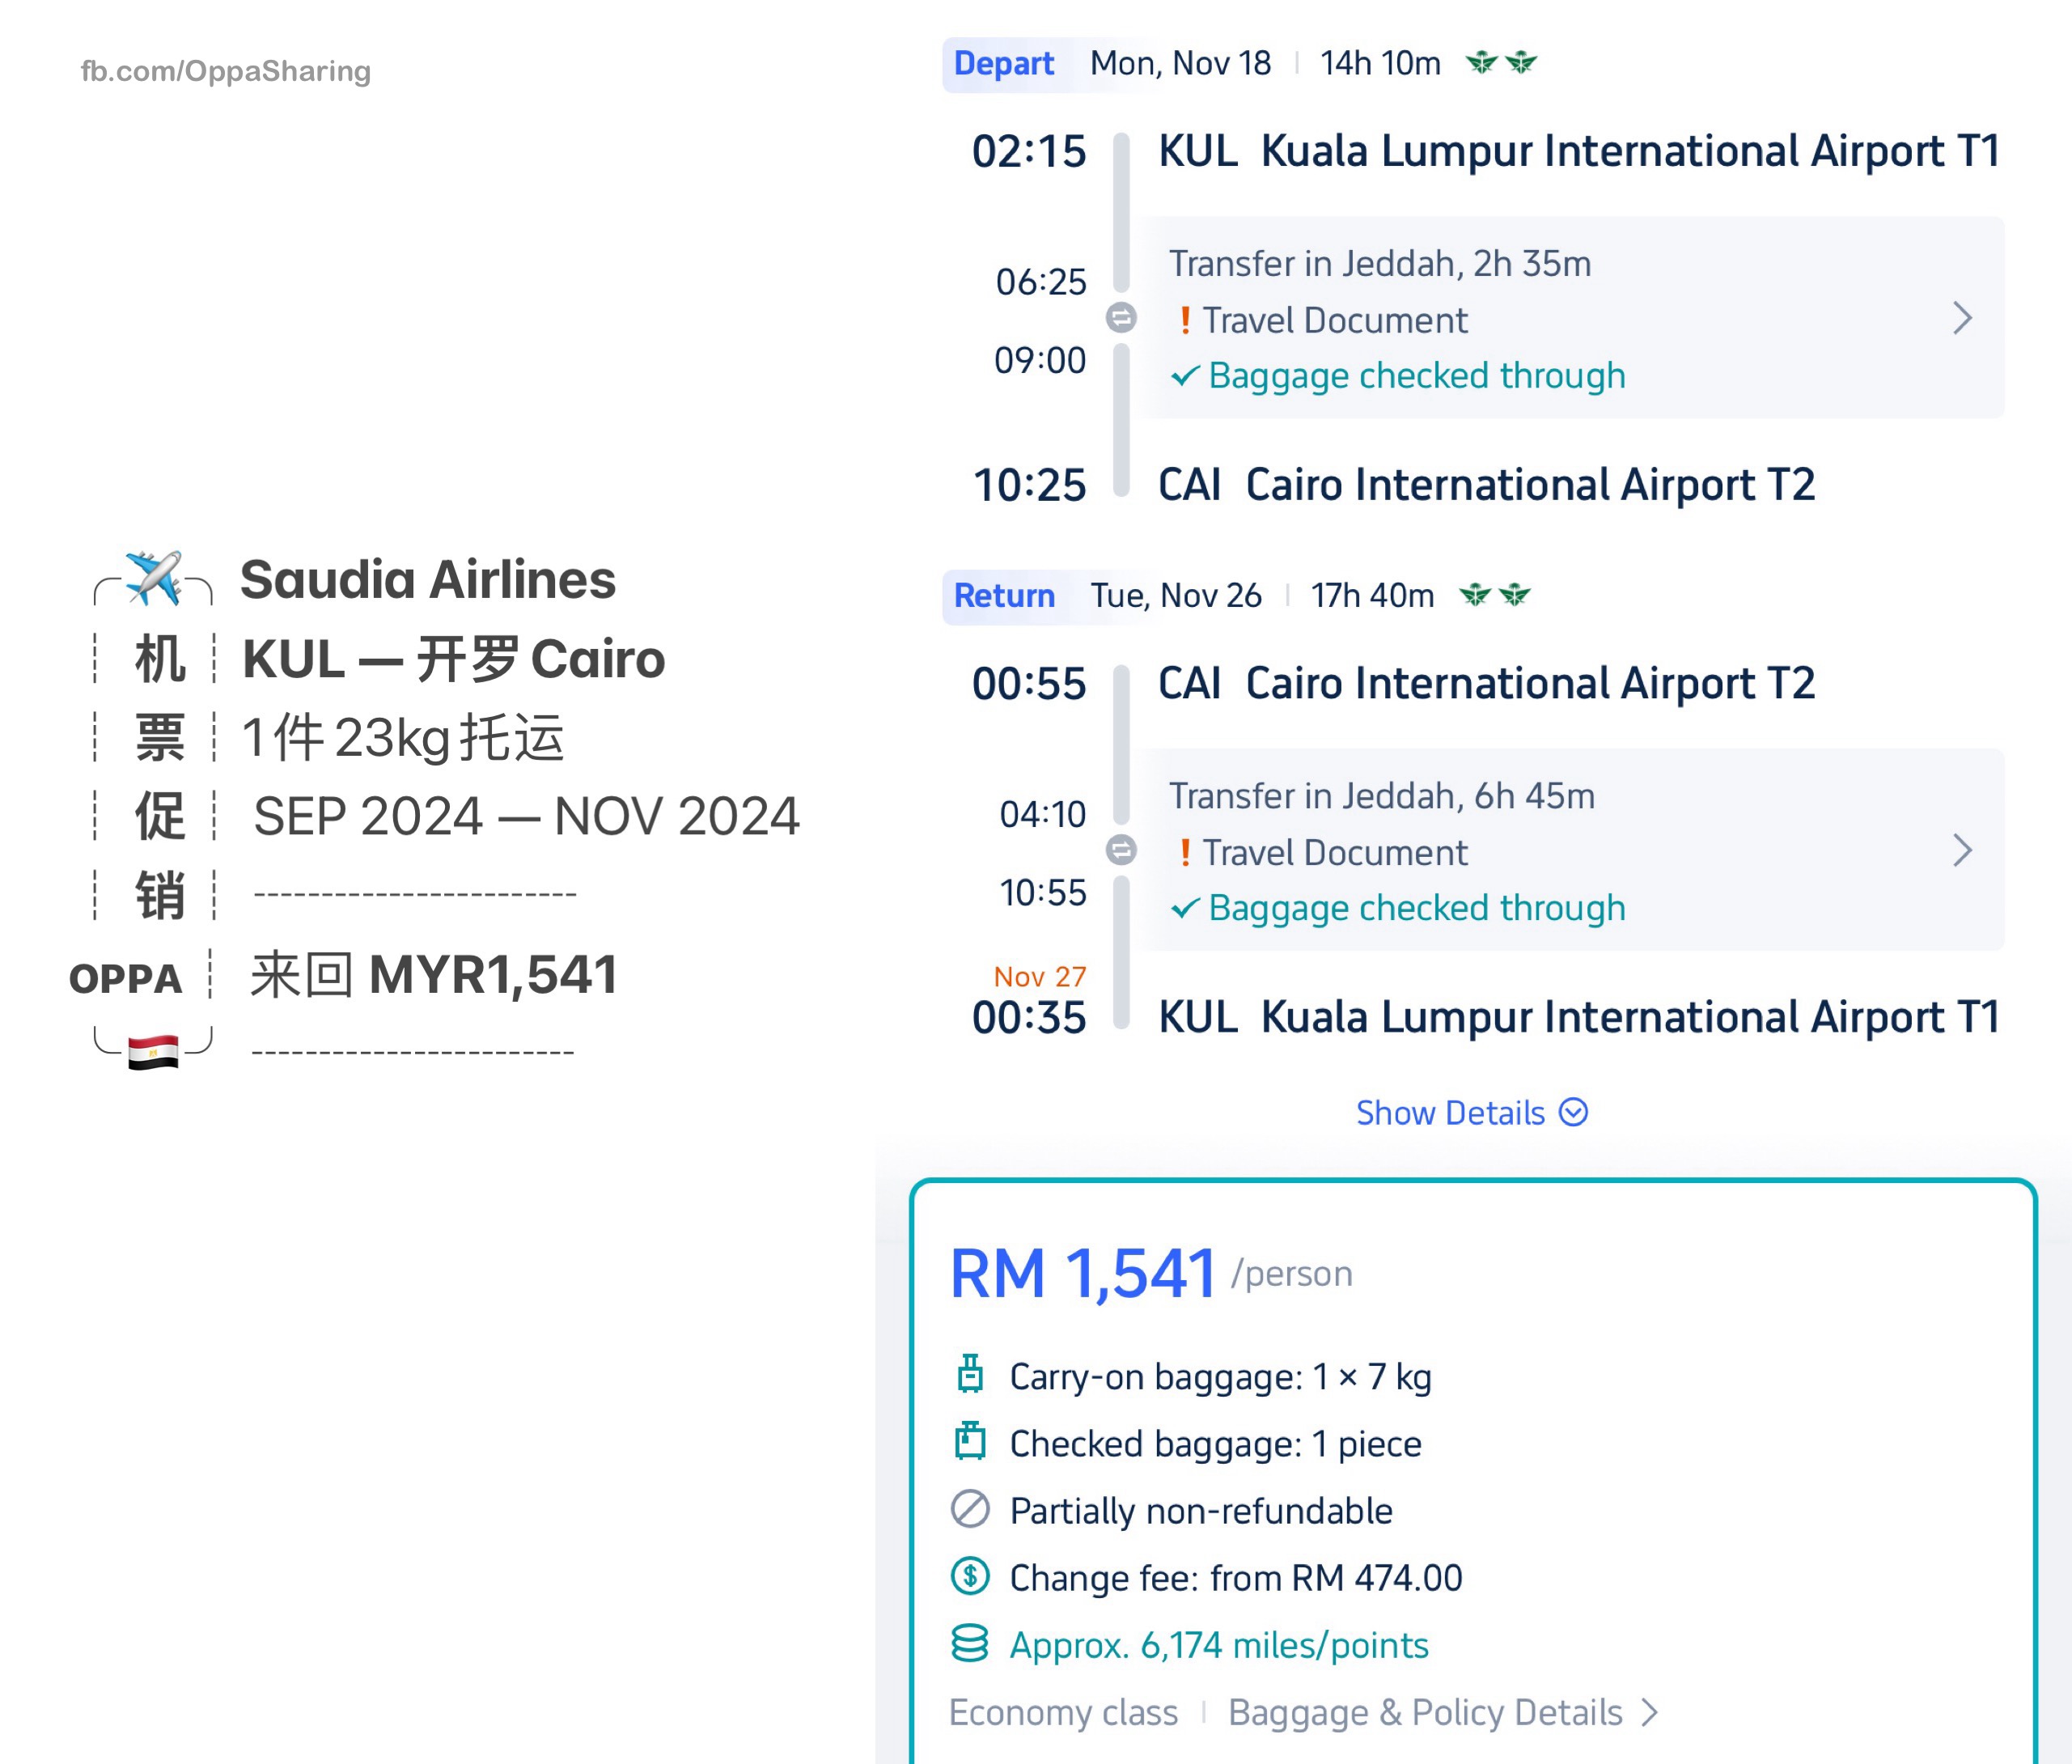Click the carry-on baggage suitcase icon
Image resolution: width=2072 pixels, height=1764 pixels.
[969, 1374]
